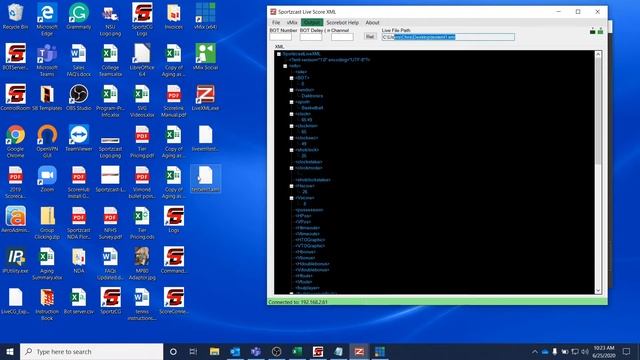Select the TeamViewer desktop shortcut
The width and height of the screenshot is (640, 360).
(78, 138)
